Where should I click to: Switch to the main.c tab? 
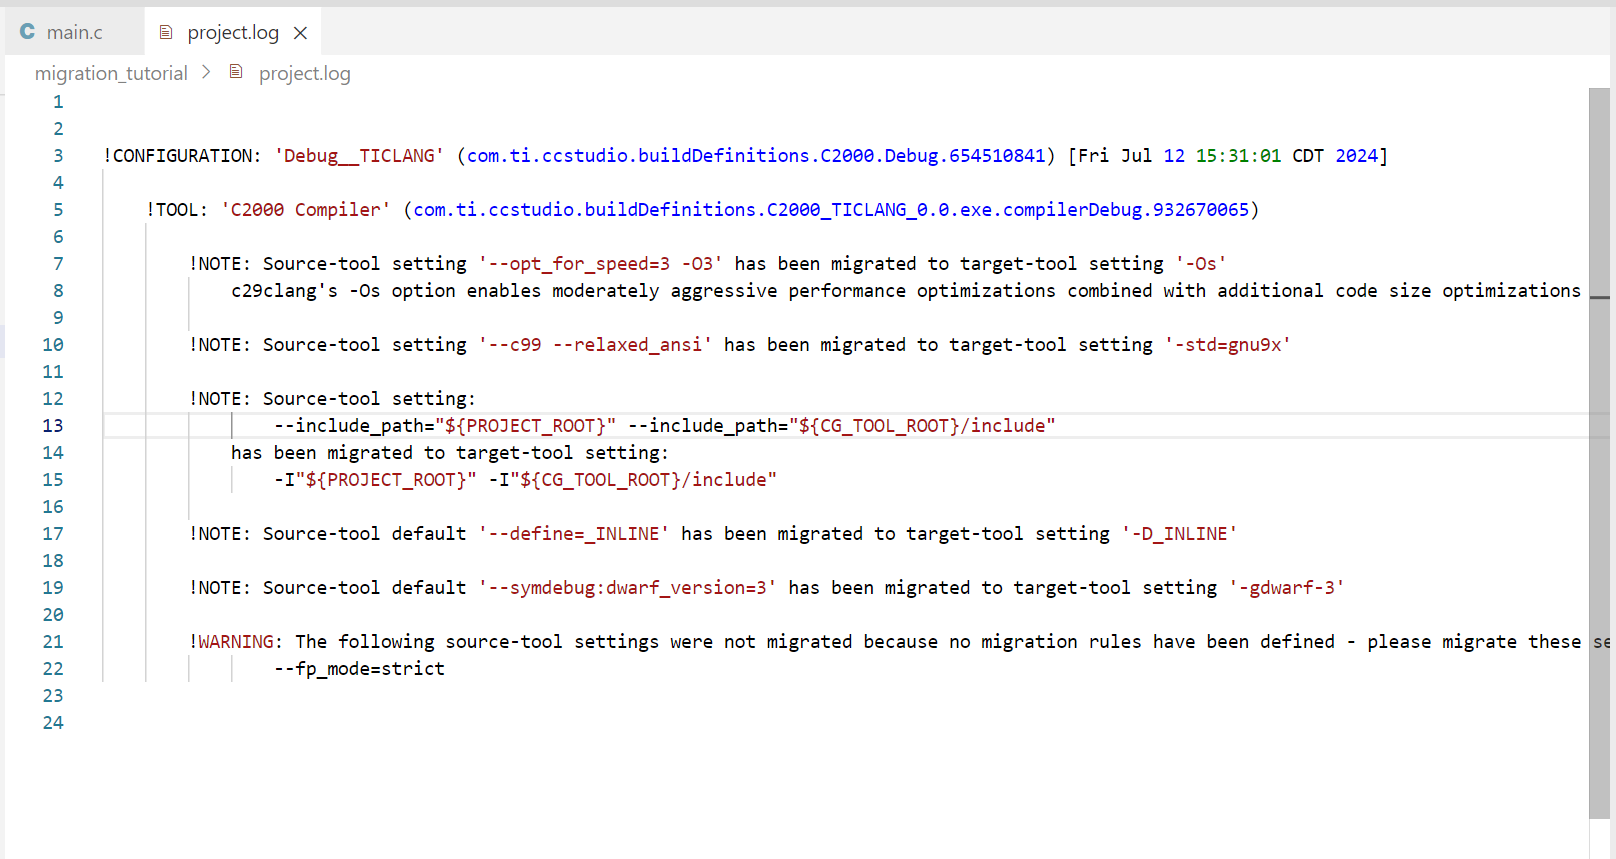coord(74,33)
